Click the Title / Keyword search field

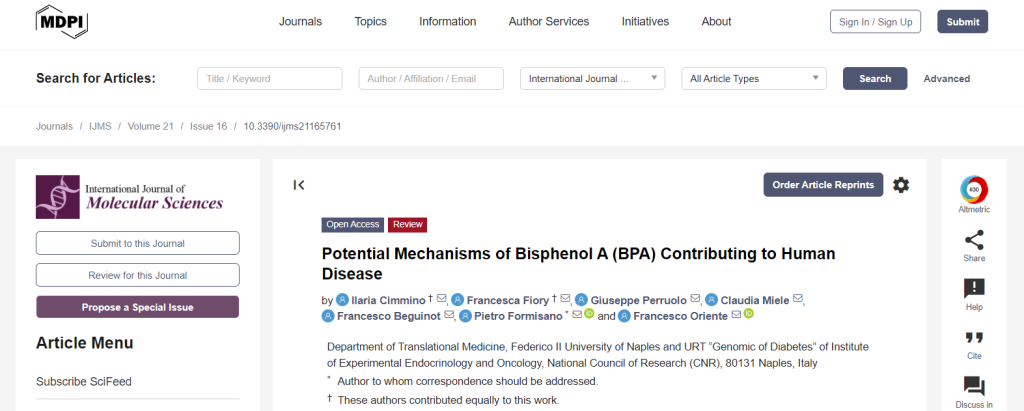270,78
